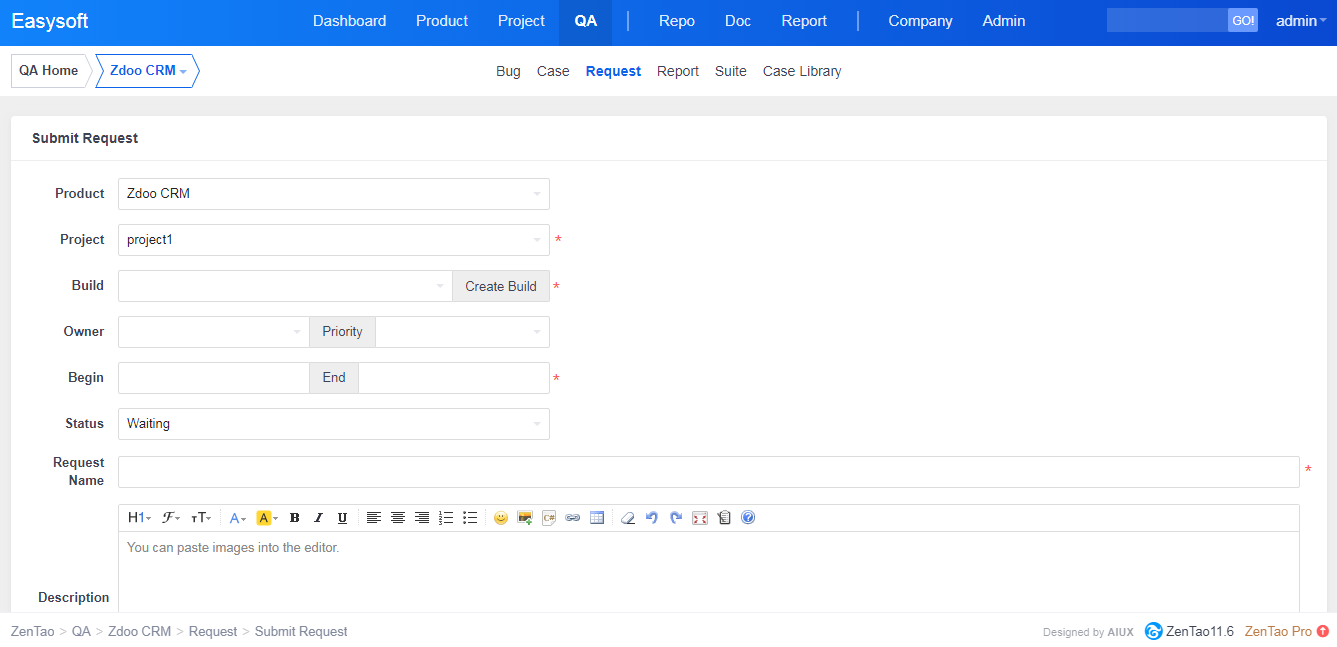Switch to the Bug tab

(508, 71)
